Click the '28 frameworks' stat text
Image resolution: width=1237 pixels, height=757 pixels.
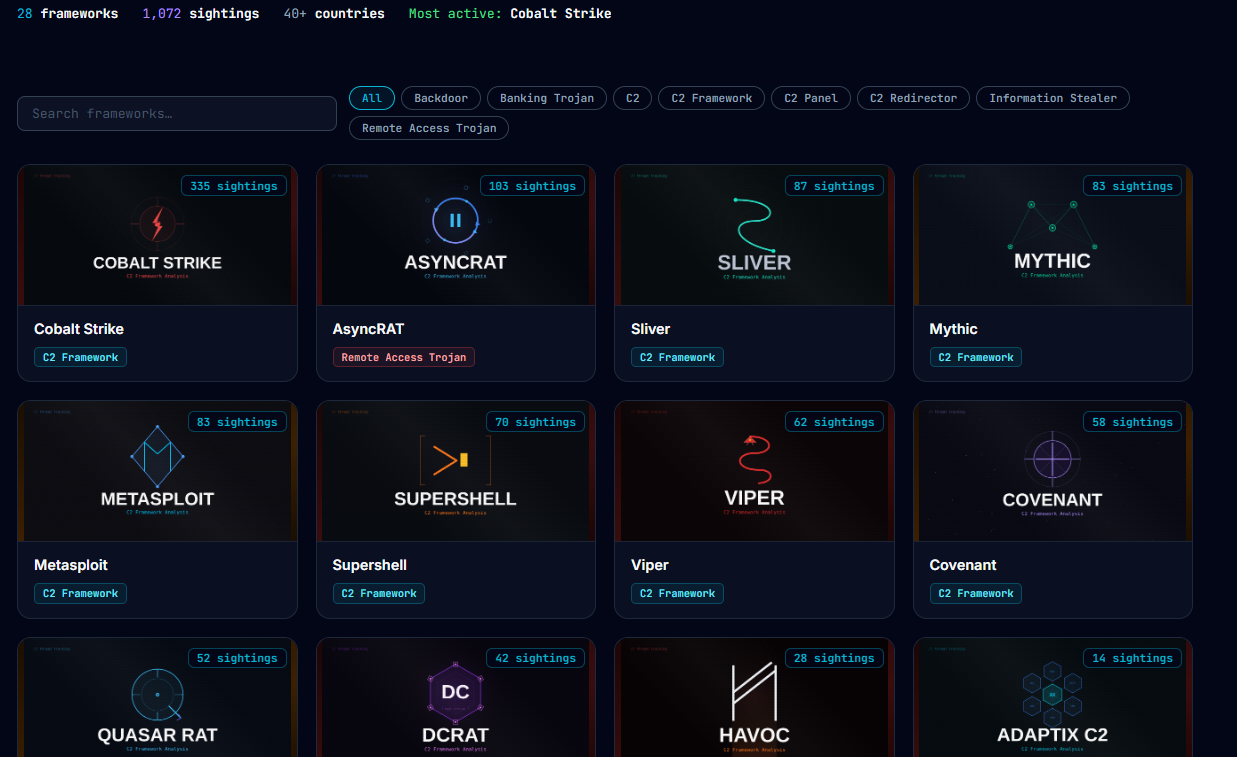pos(67,14)
